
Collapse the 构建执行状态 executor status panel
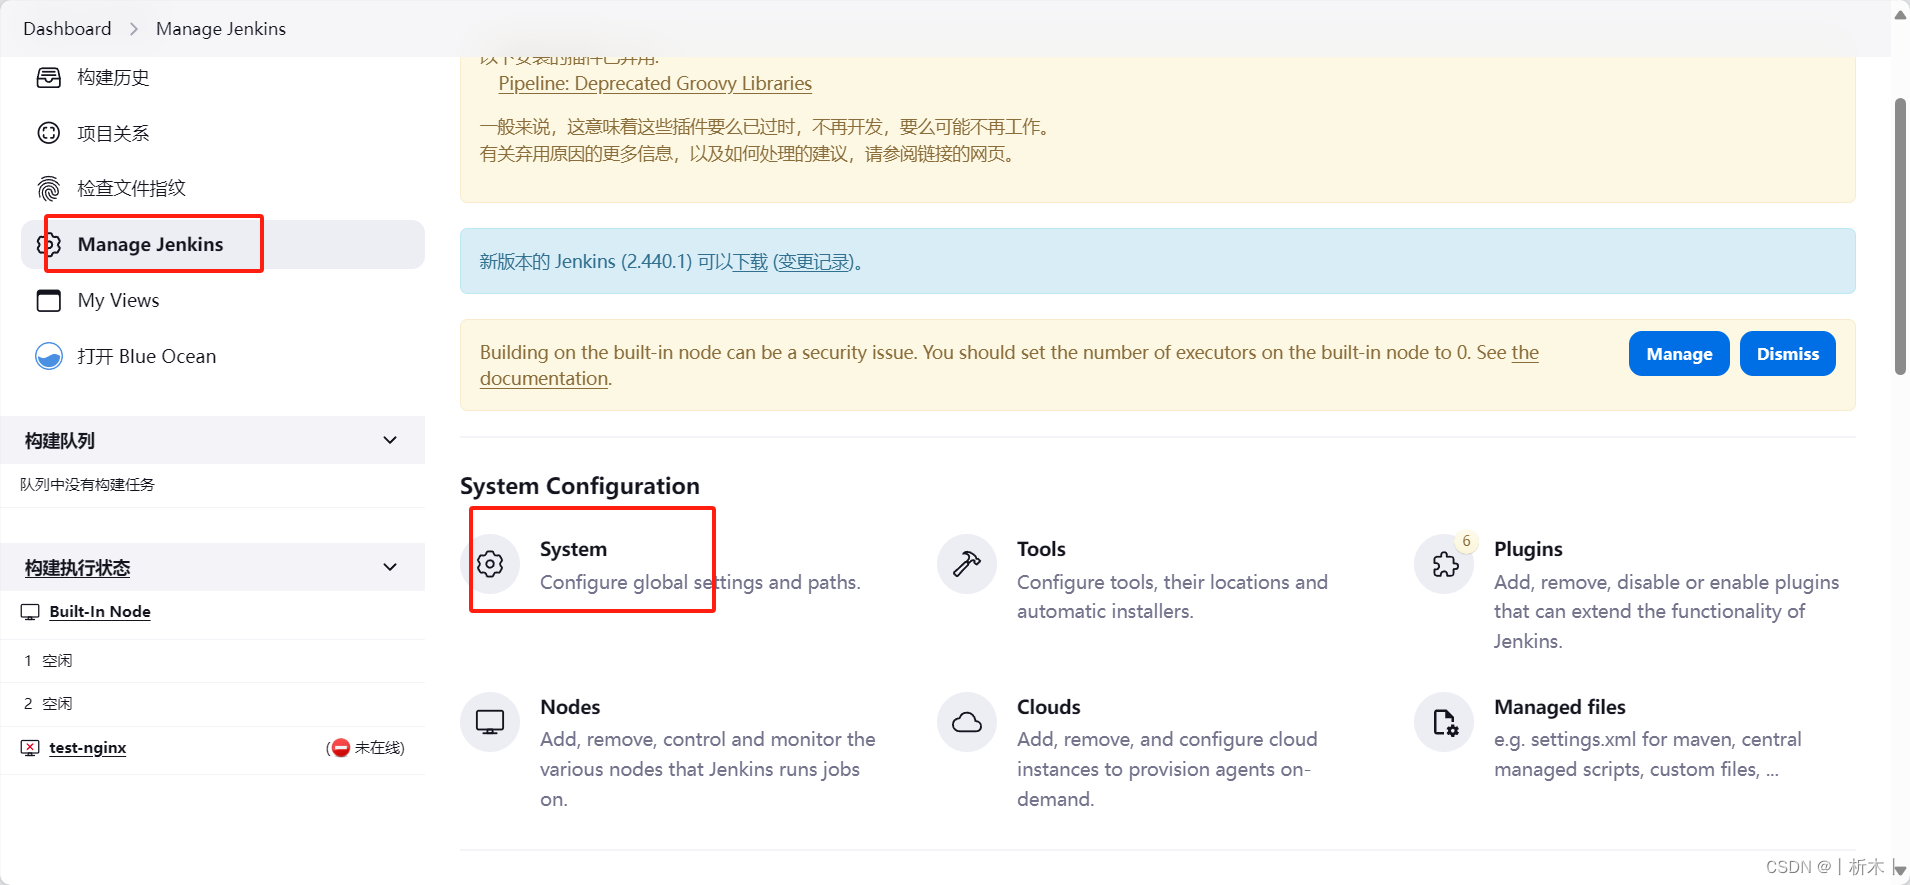click(x=390, y=567)
